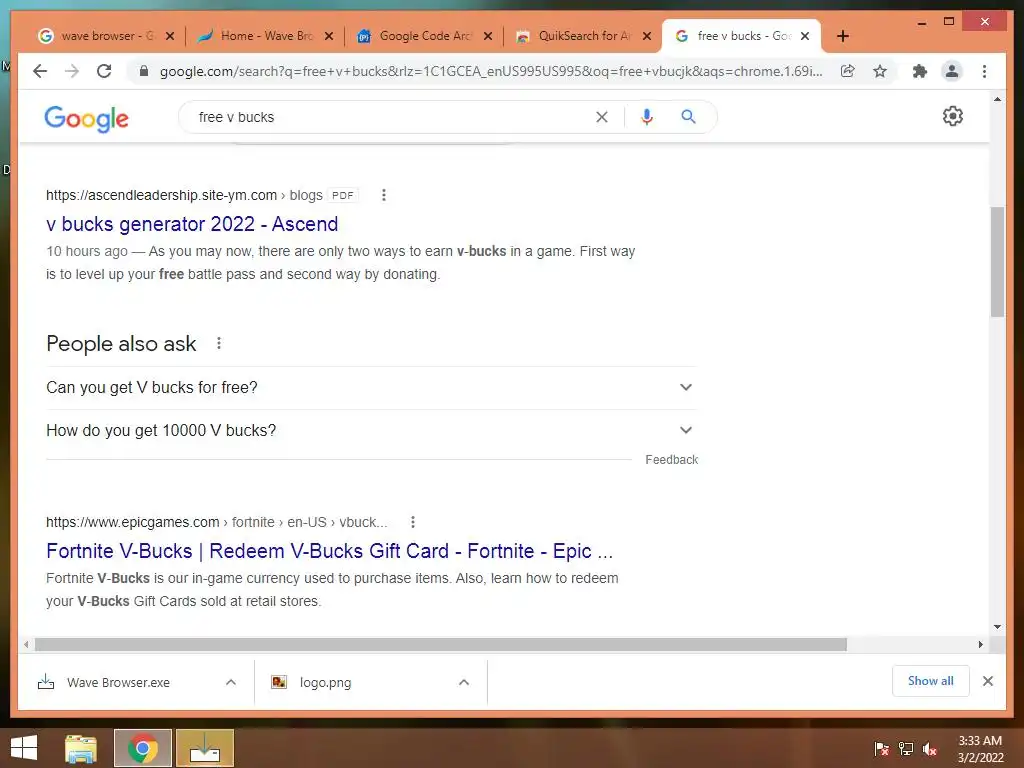The height and width of the screenshot is (768, 1024).
Task: Click the muted volume tray icon
Action: tap(929, 749)
